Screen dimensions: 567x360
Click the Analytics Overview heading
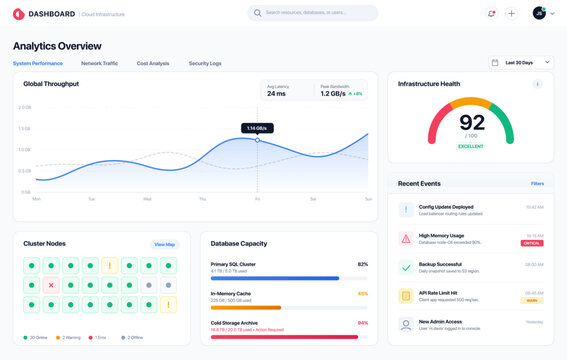pyautogui.click(x=57, y=46)
